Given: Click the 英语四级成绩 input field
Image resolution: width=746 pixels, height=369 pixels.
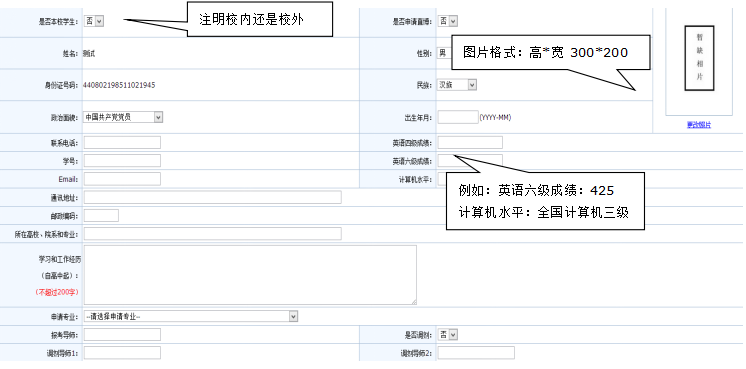Looking at the screenshot, I should (x=470, y=142).
